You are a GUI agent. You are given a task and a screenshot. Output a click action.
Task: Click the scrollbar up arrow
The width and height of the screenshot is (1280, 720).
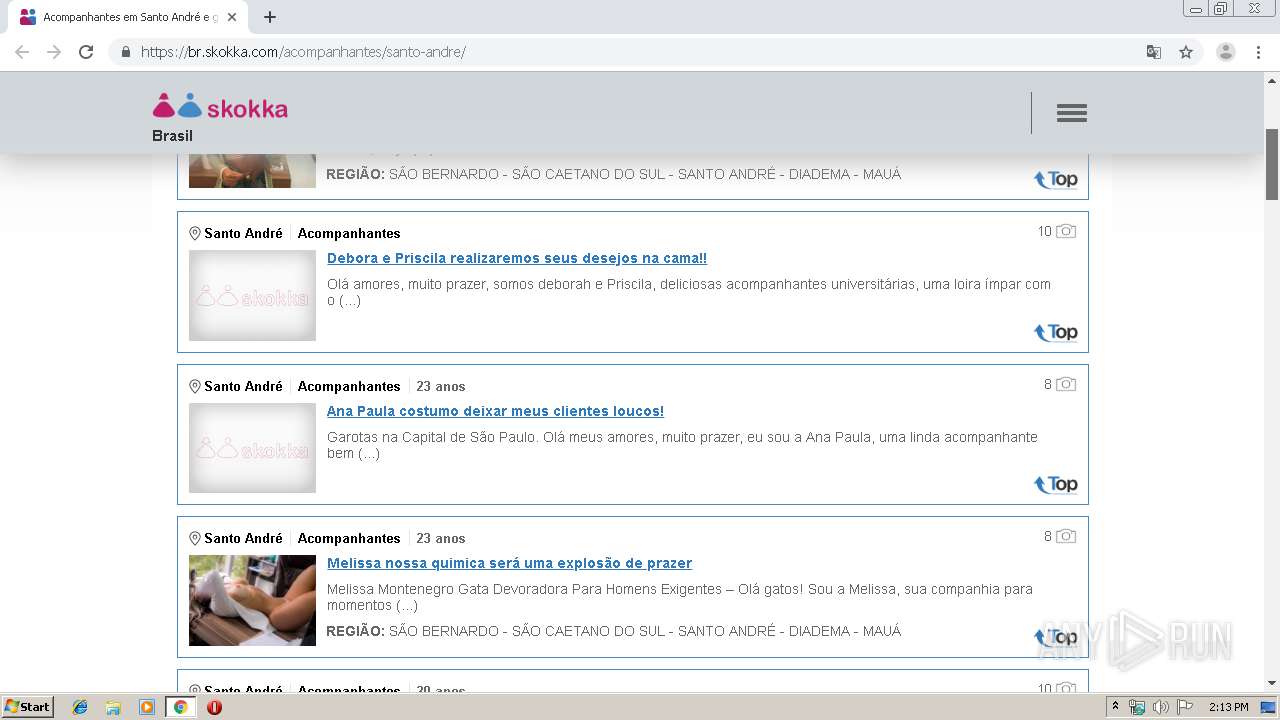tap(1272, 79)
